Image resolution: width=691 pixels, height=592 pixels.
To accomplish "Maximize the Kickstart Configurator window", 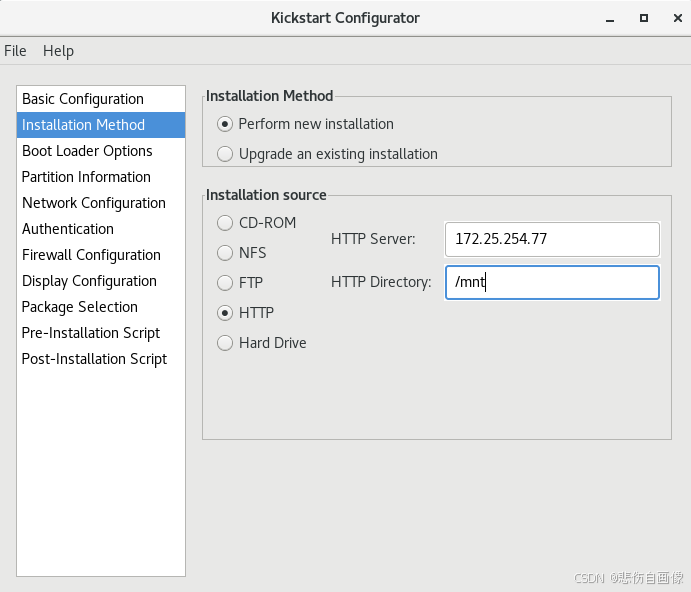I will (644, 18).
